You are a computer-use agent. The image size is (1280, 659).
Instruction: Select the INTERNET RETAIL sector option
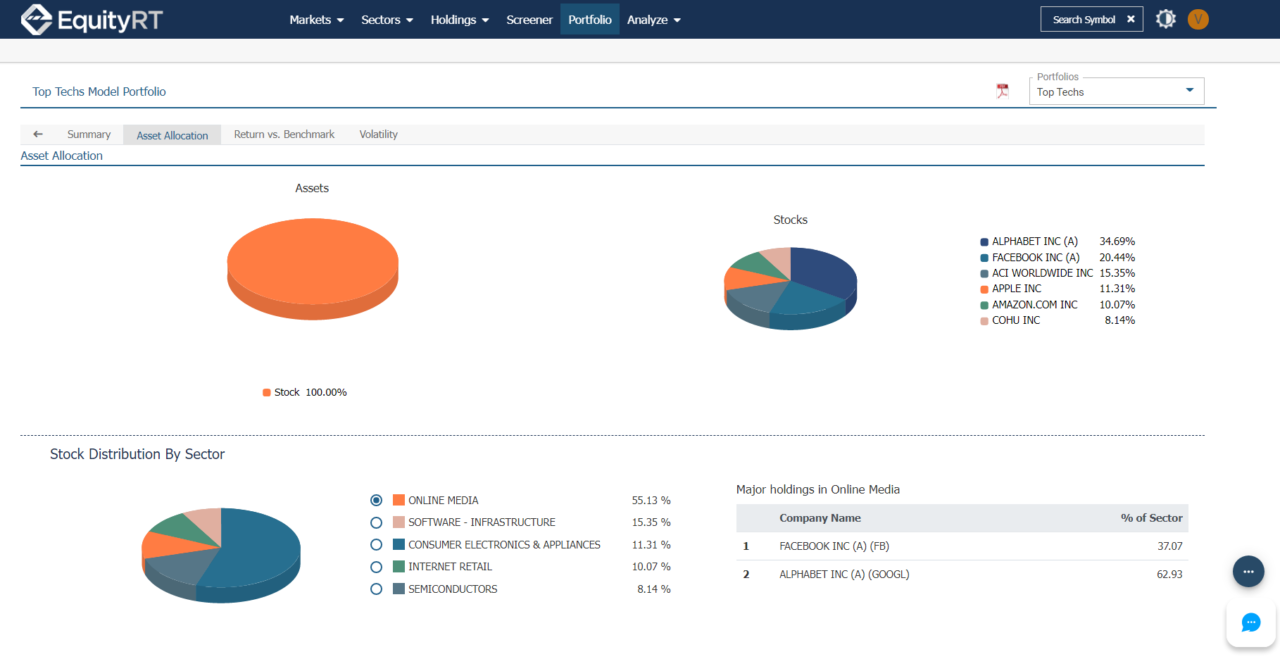(376, 566)
